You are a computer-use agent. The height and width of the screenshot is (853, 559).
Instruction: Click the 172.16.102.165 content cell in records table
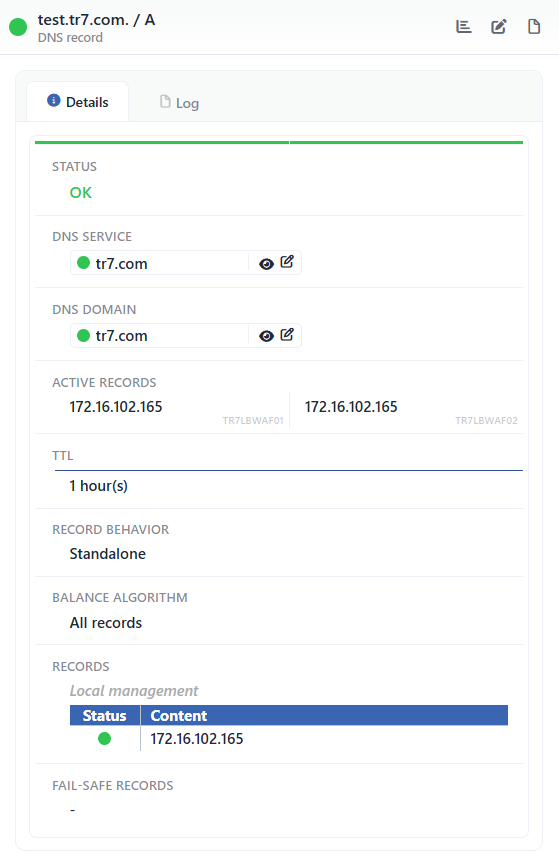[x=197, y=739]
